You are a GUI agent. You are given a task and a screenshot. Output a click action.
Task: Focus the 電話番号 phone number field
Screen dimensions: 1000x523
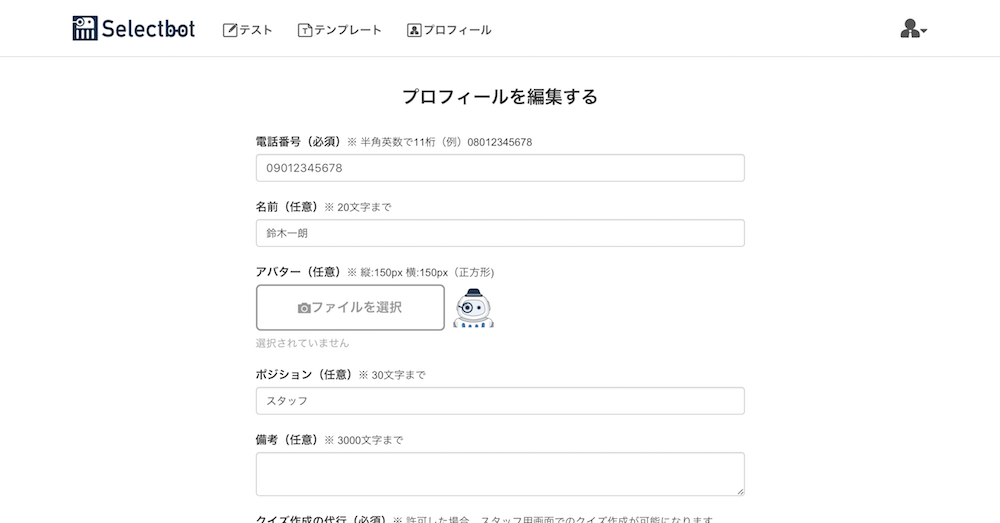[500, 168]
